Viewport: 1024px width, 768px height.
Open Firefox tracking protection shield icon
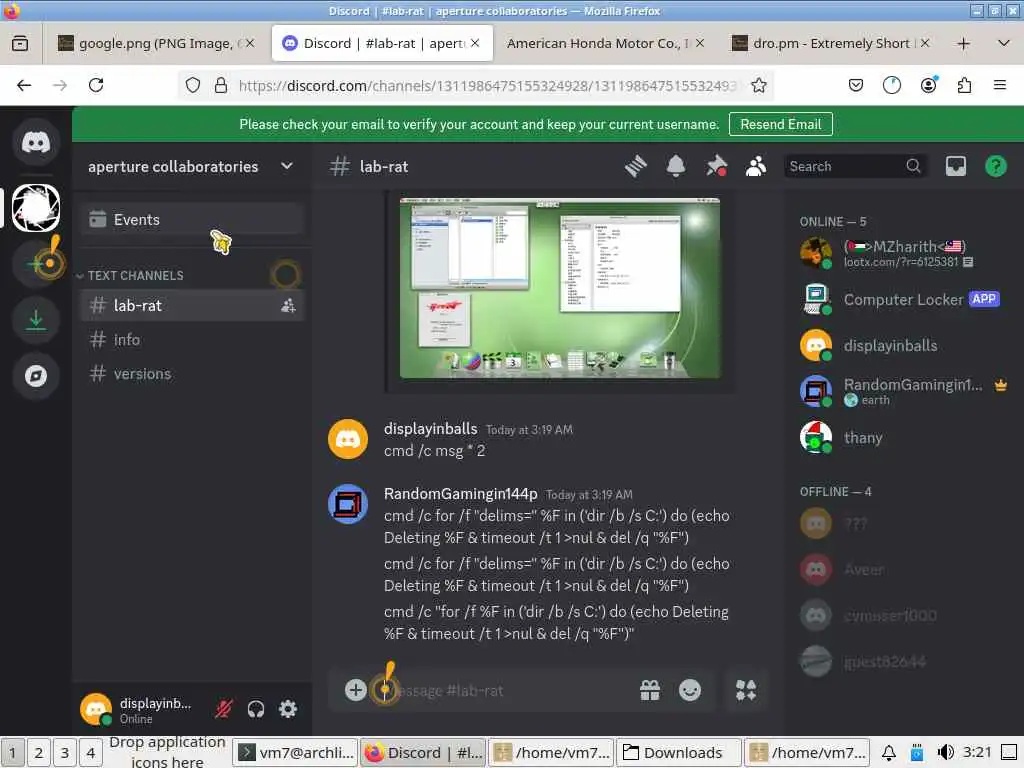193,85
